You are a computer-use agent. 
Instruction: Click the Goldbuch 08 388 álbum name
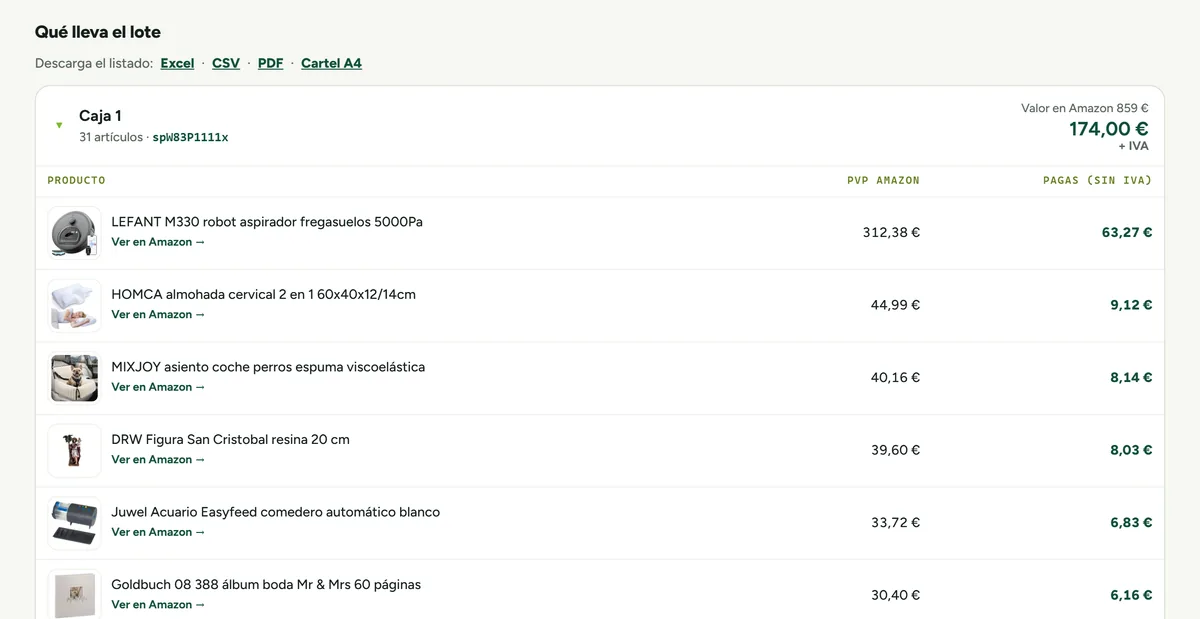(x=266, y=584)
